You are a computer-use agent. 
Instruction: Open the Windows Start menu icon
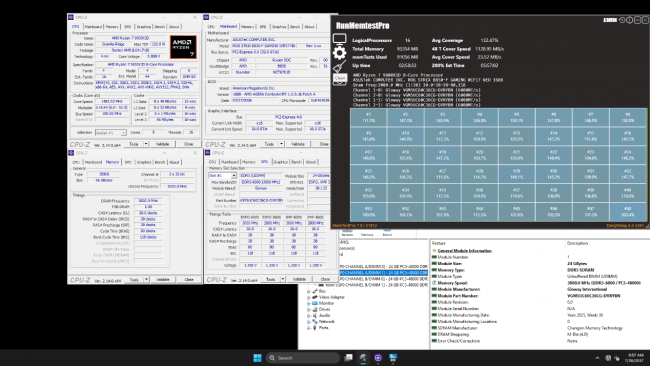[257, 358]
